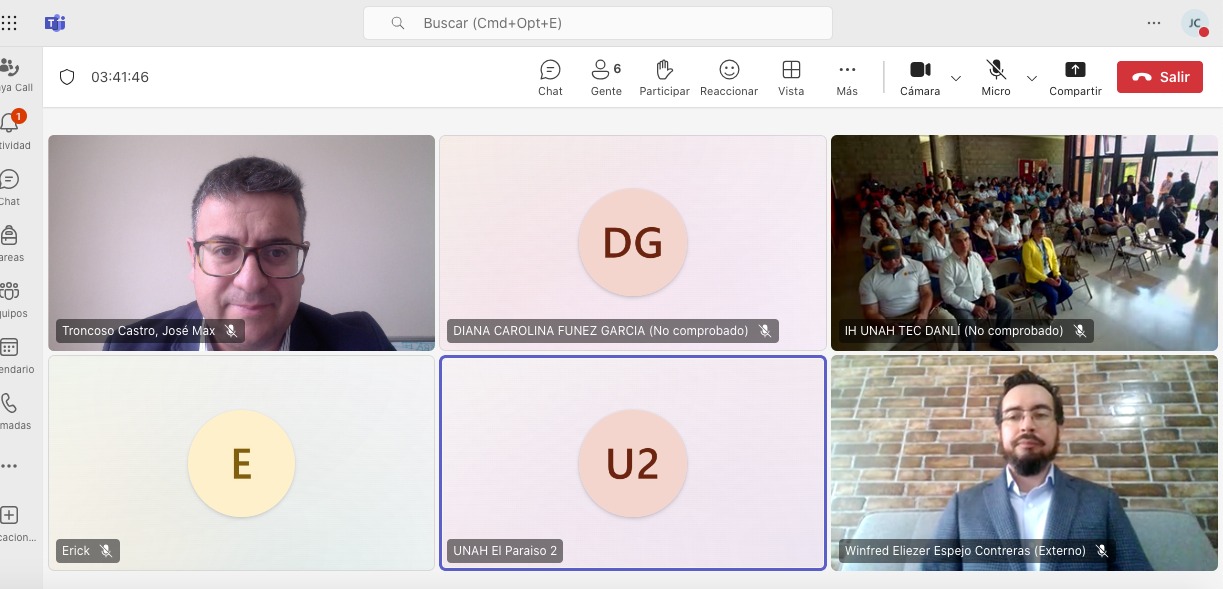Click the Buscar search field
1223x589 pixels.
point(598,23)
